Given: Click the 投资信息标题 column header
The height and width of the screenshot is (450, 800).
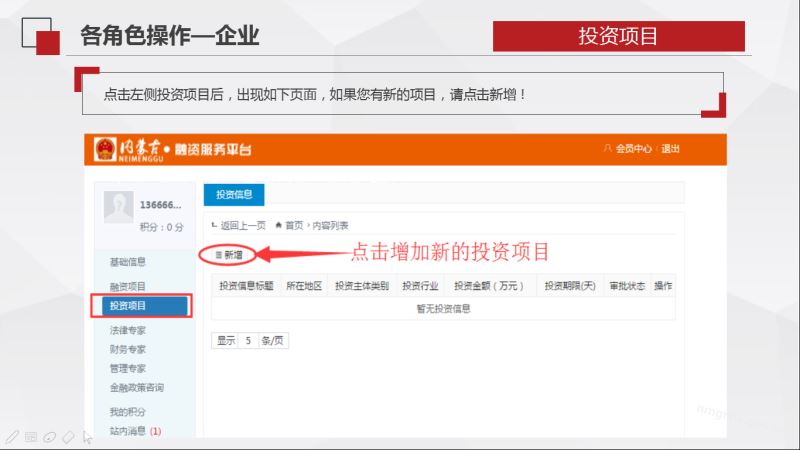Looking at the screenshot, I should [246, 286].
